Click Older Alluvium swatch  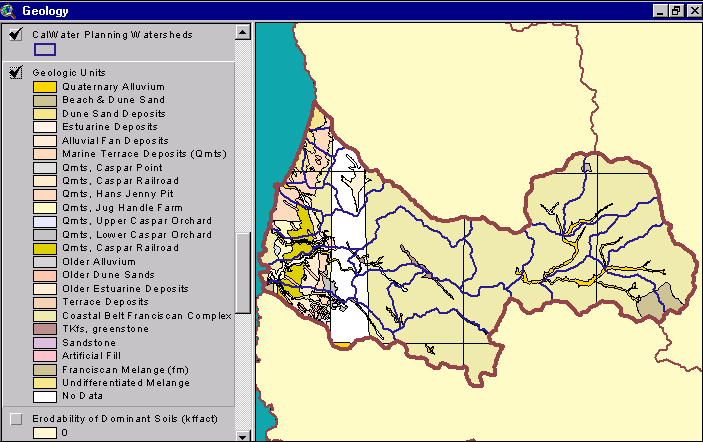click(x=45, y=262)
